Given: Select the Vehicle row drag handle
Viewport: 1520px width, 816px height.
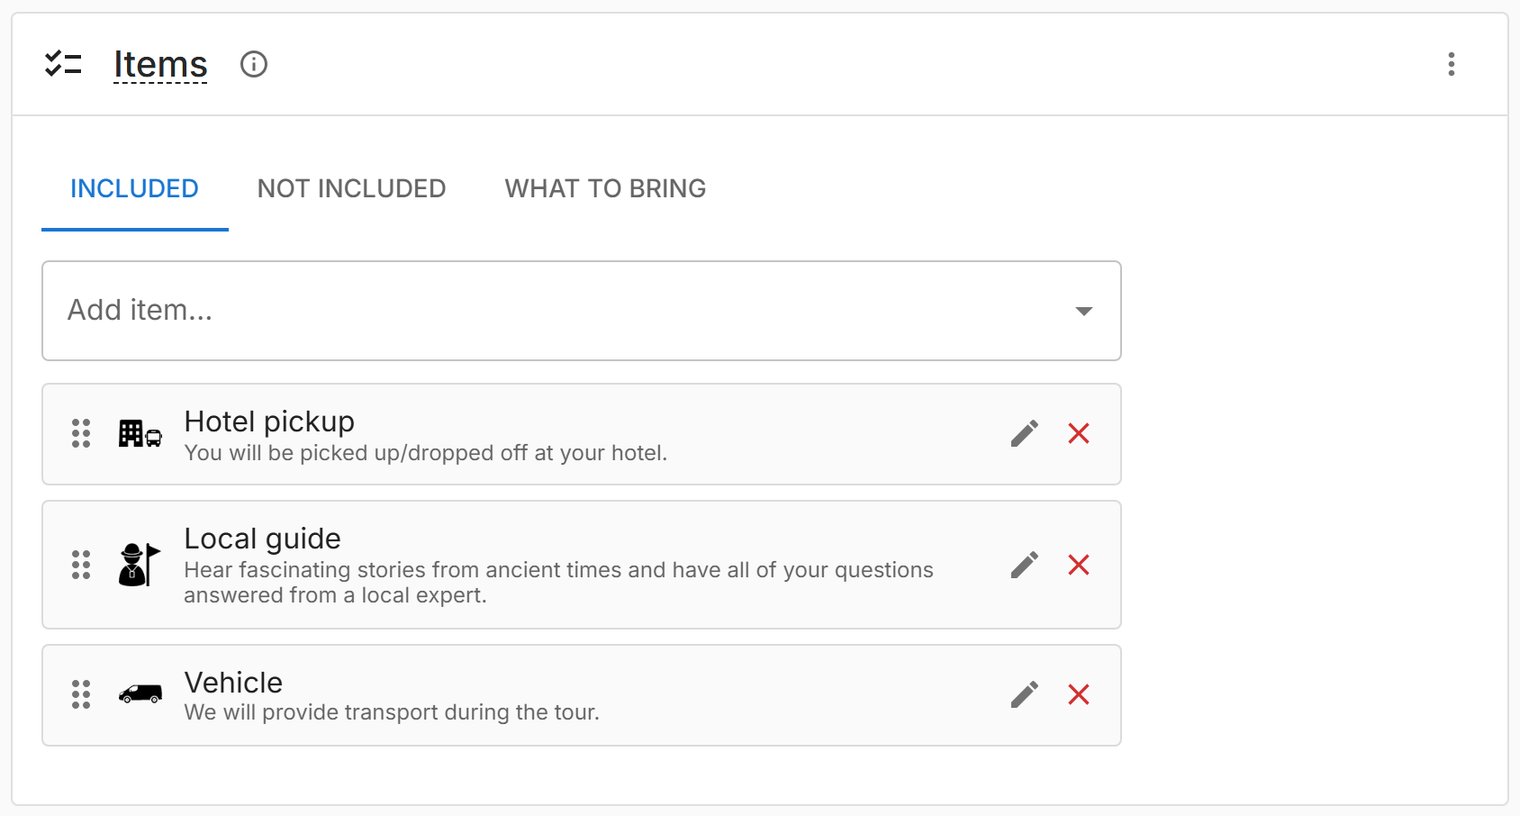Looking at the screenshot, I should [81, 695].
